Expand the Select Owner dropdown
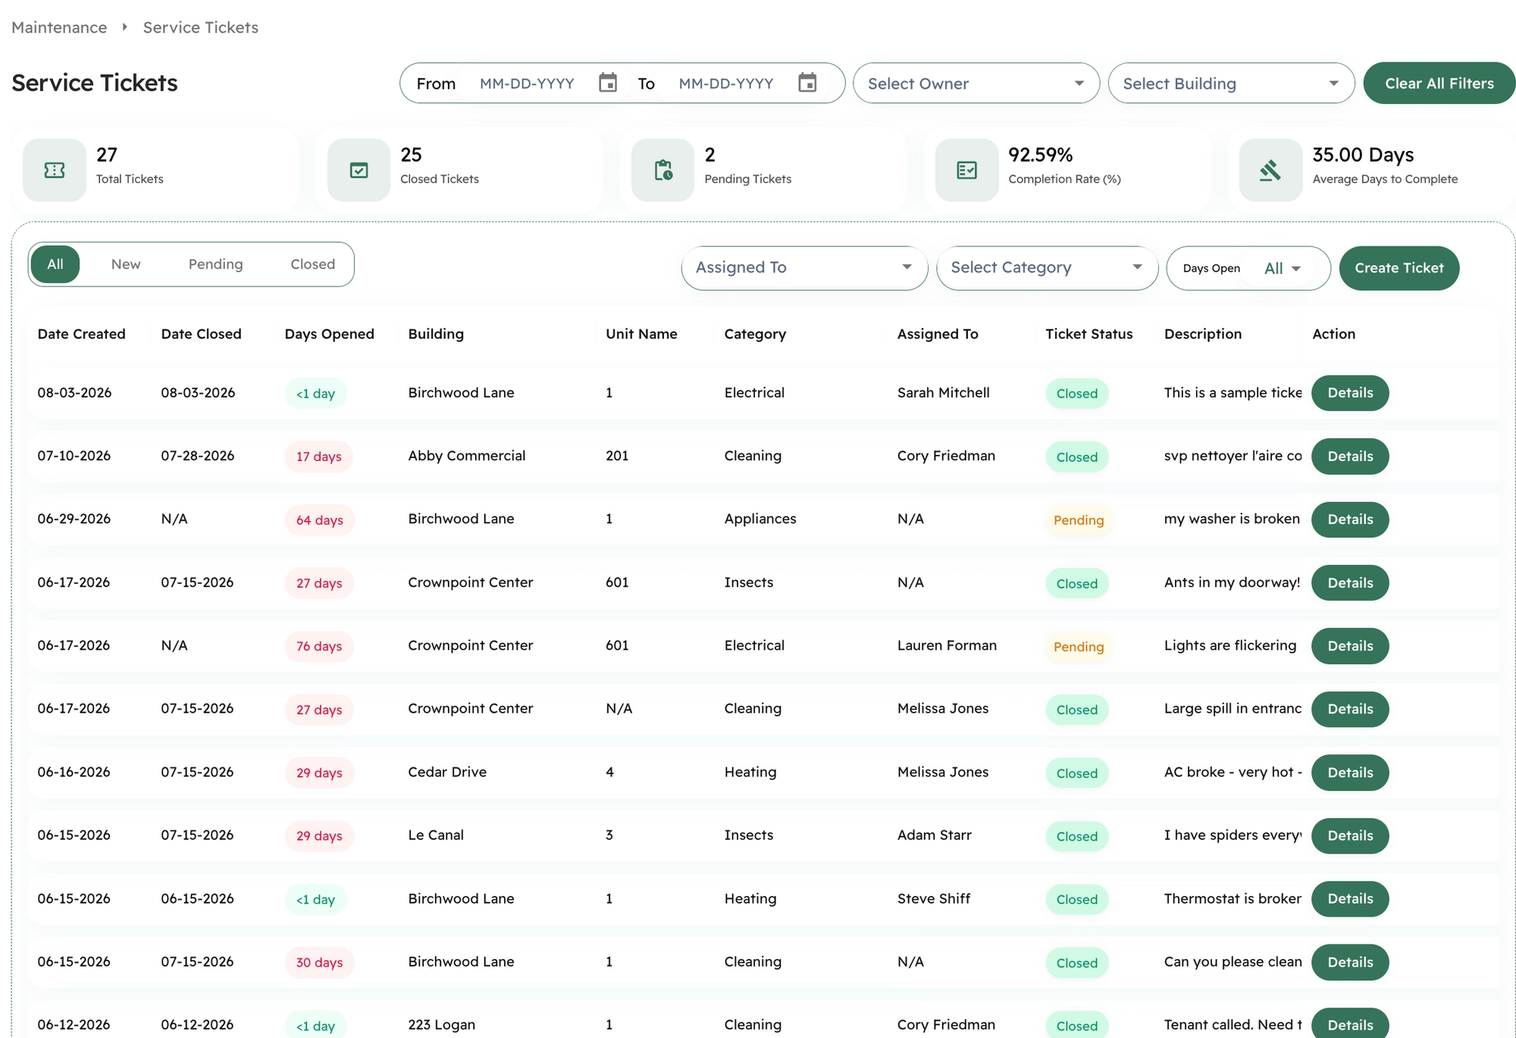The height and width of the screenshot is (1038, 1516). point(976,83)
